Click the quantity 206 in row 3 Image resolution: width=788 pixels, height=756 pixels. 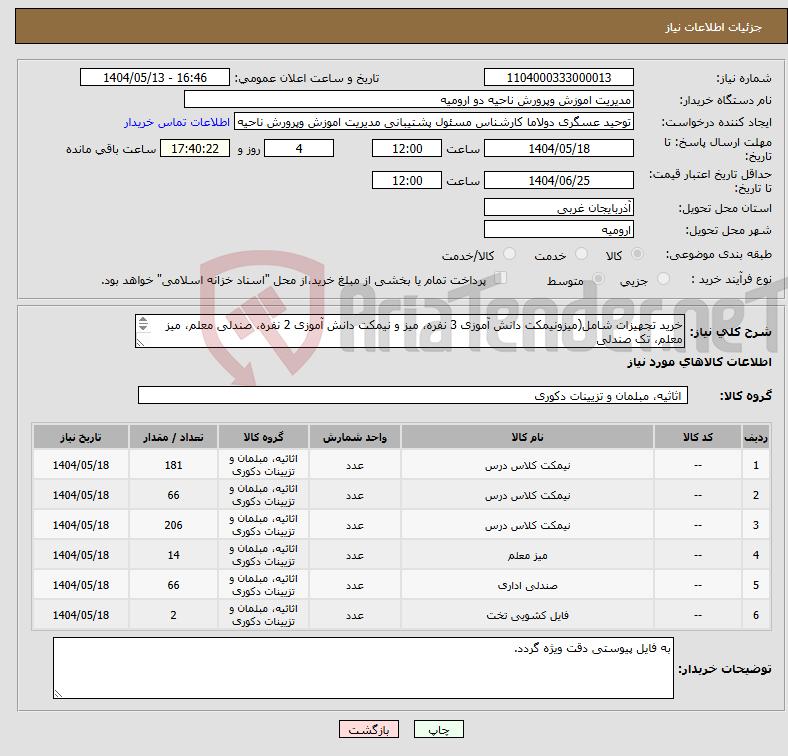tap(173, 525)
